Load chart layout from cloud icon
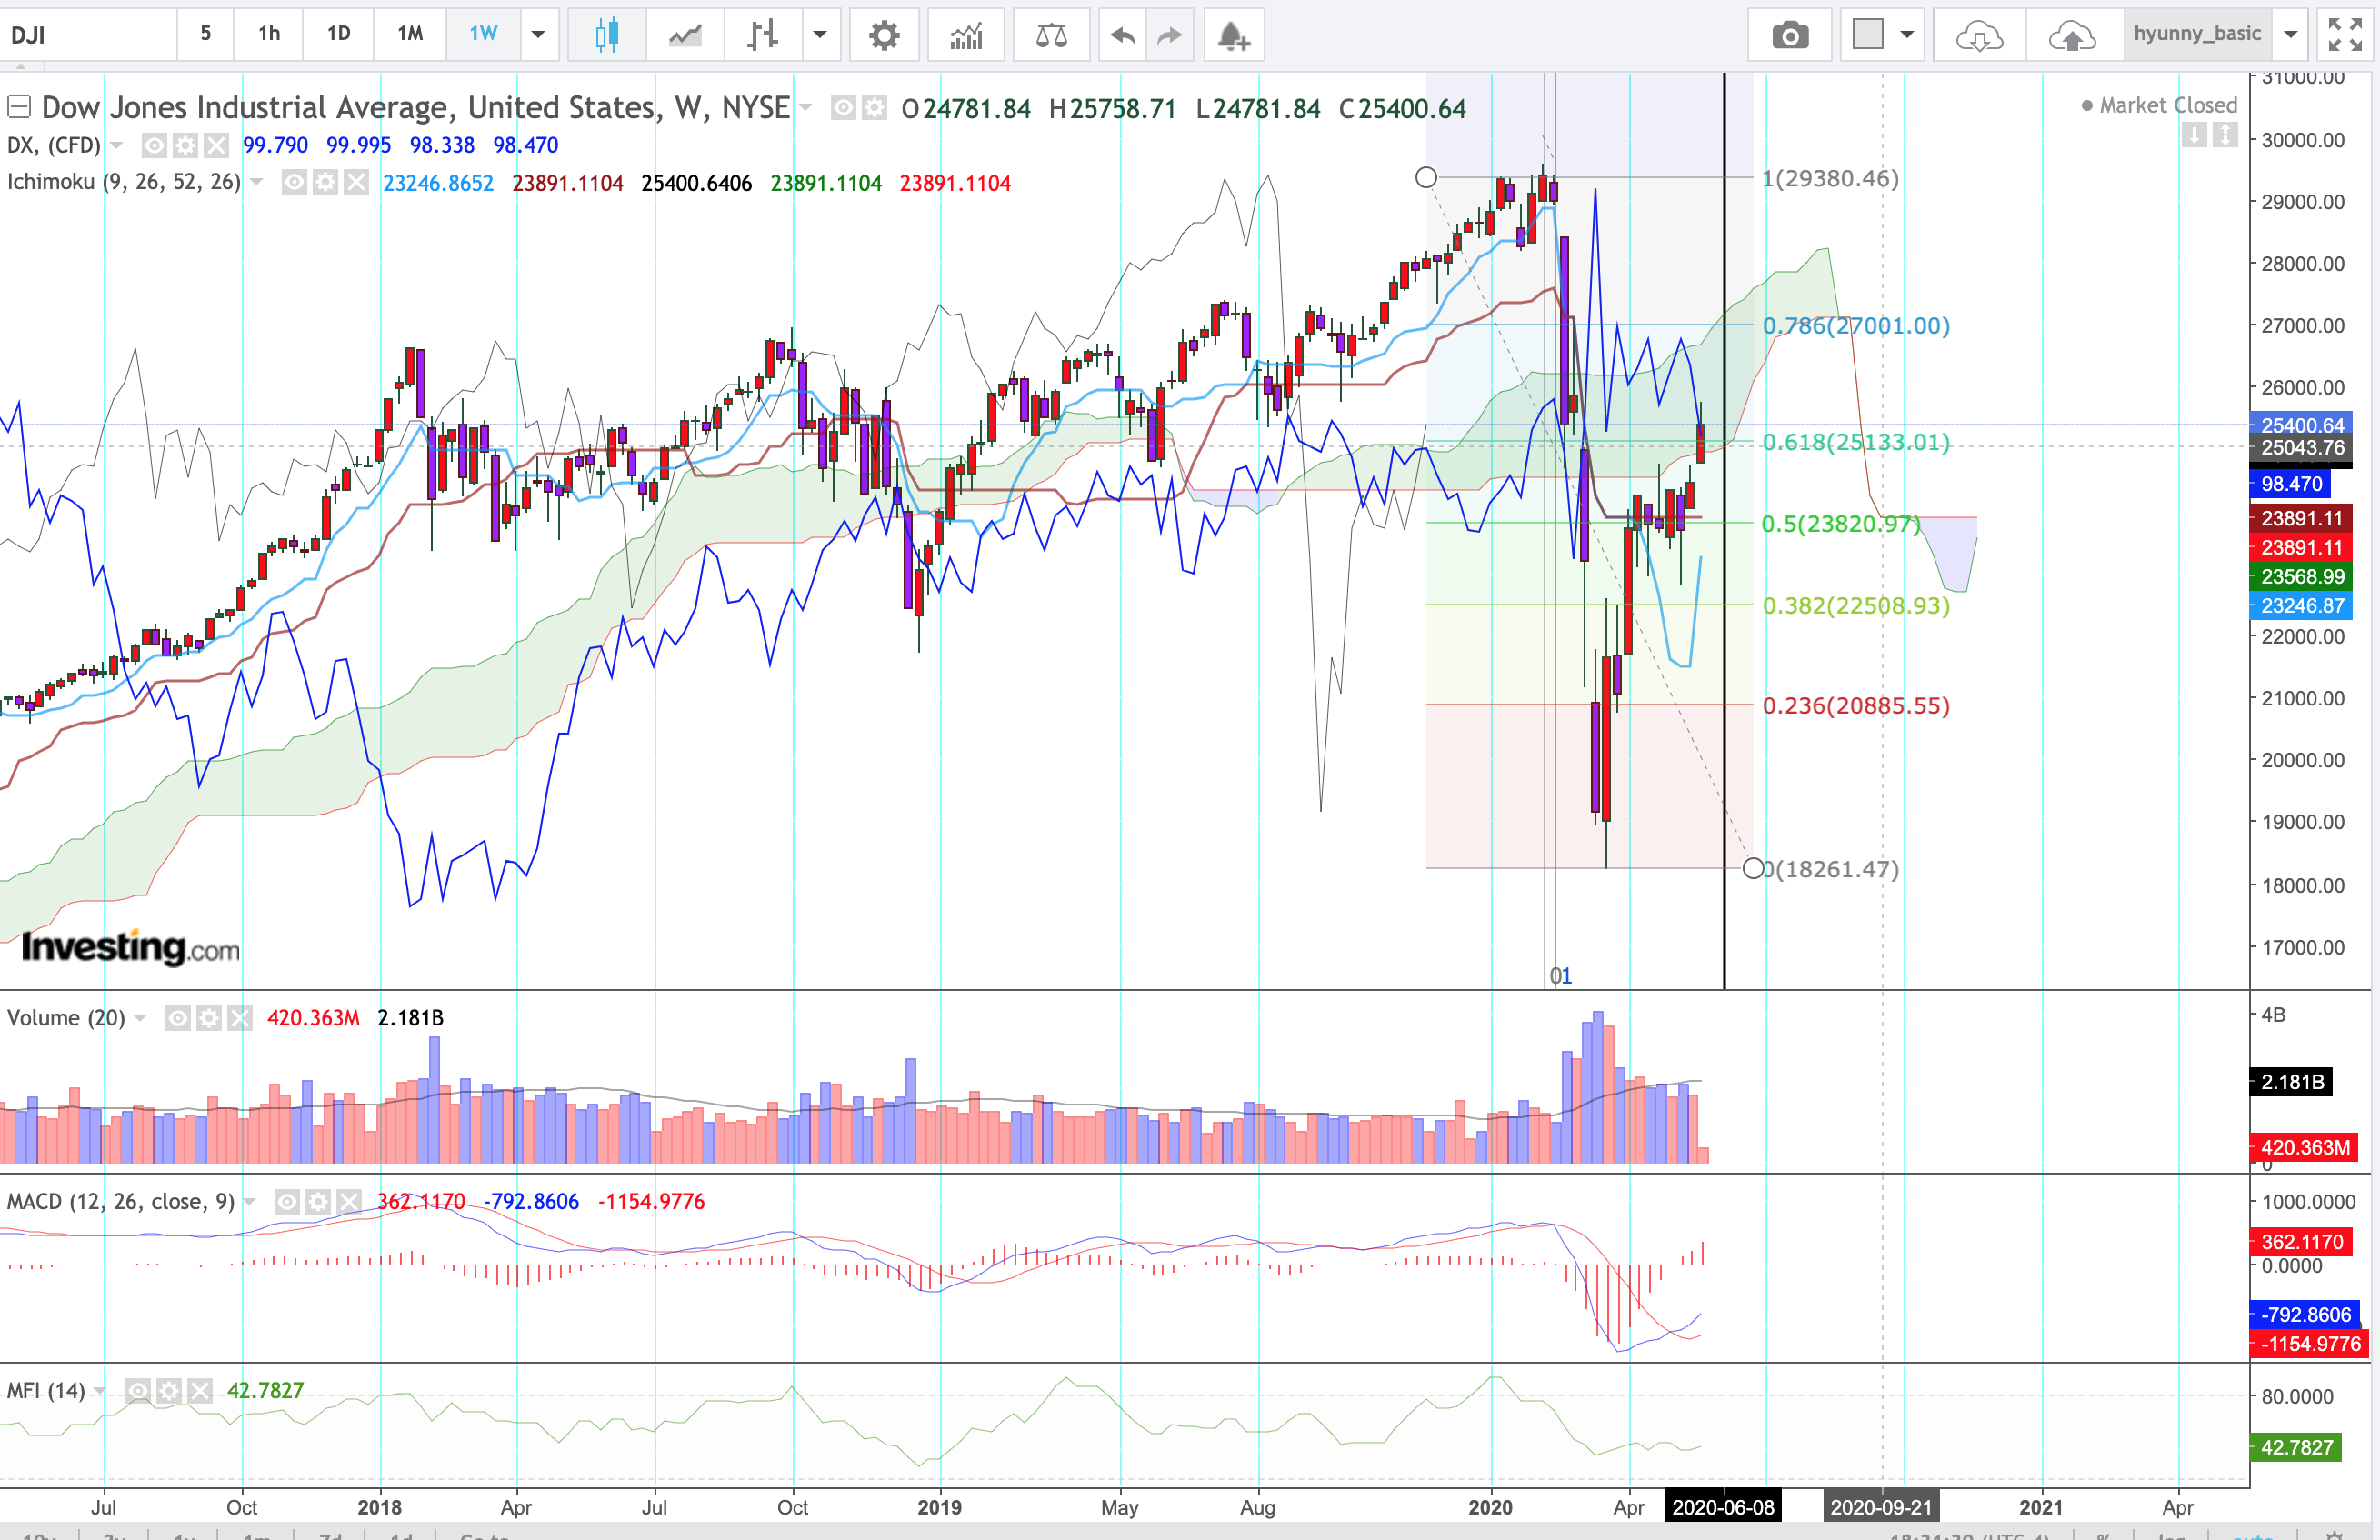The width and height of the screenshot is (2380, 1540). coord(1978,36)
